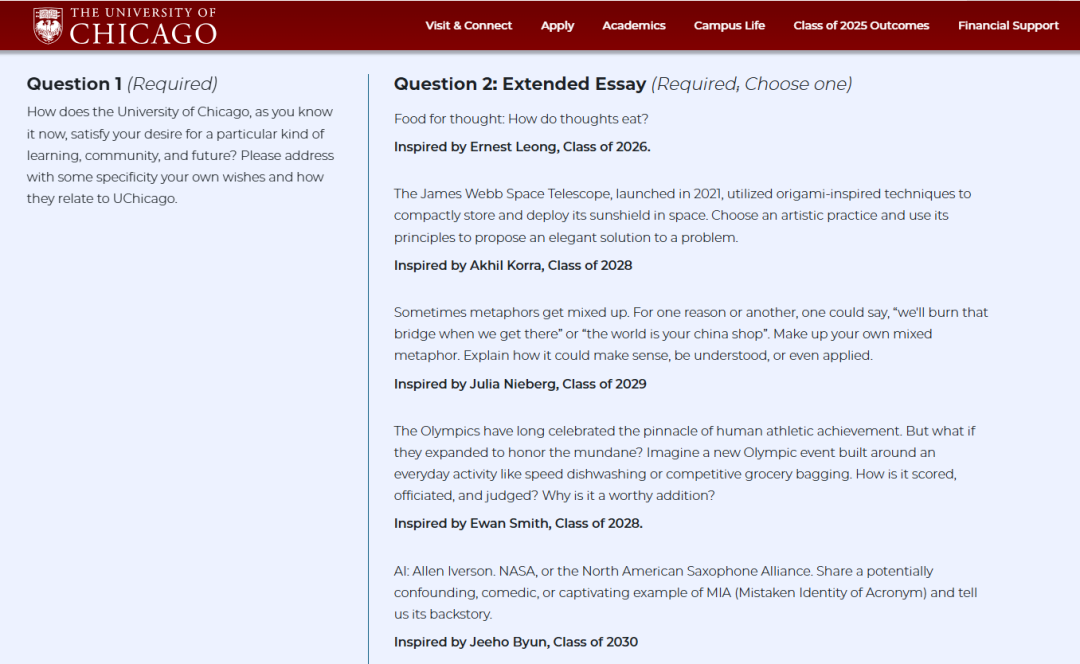Click 'Inspired by Ernest Leong' credit line

522,147
